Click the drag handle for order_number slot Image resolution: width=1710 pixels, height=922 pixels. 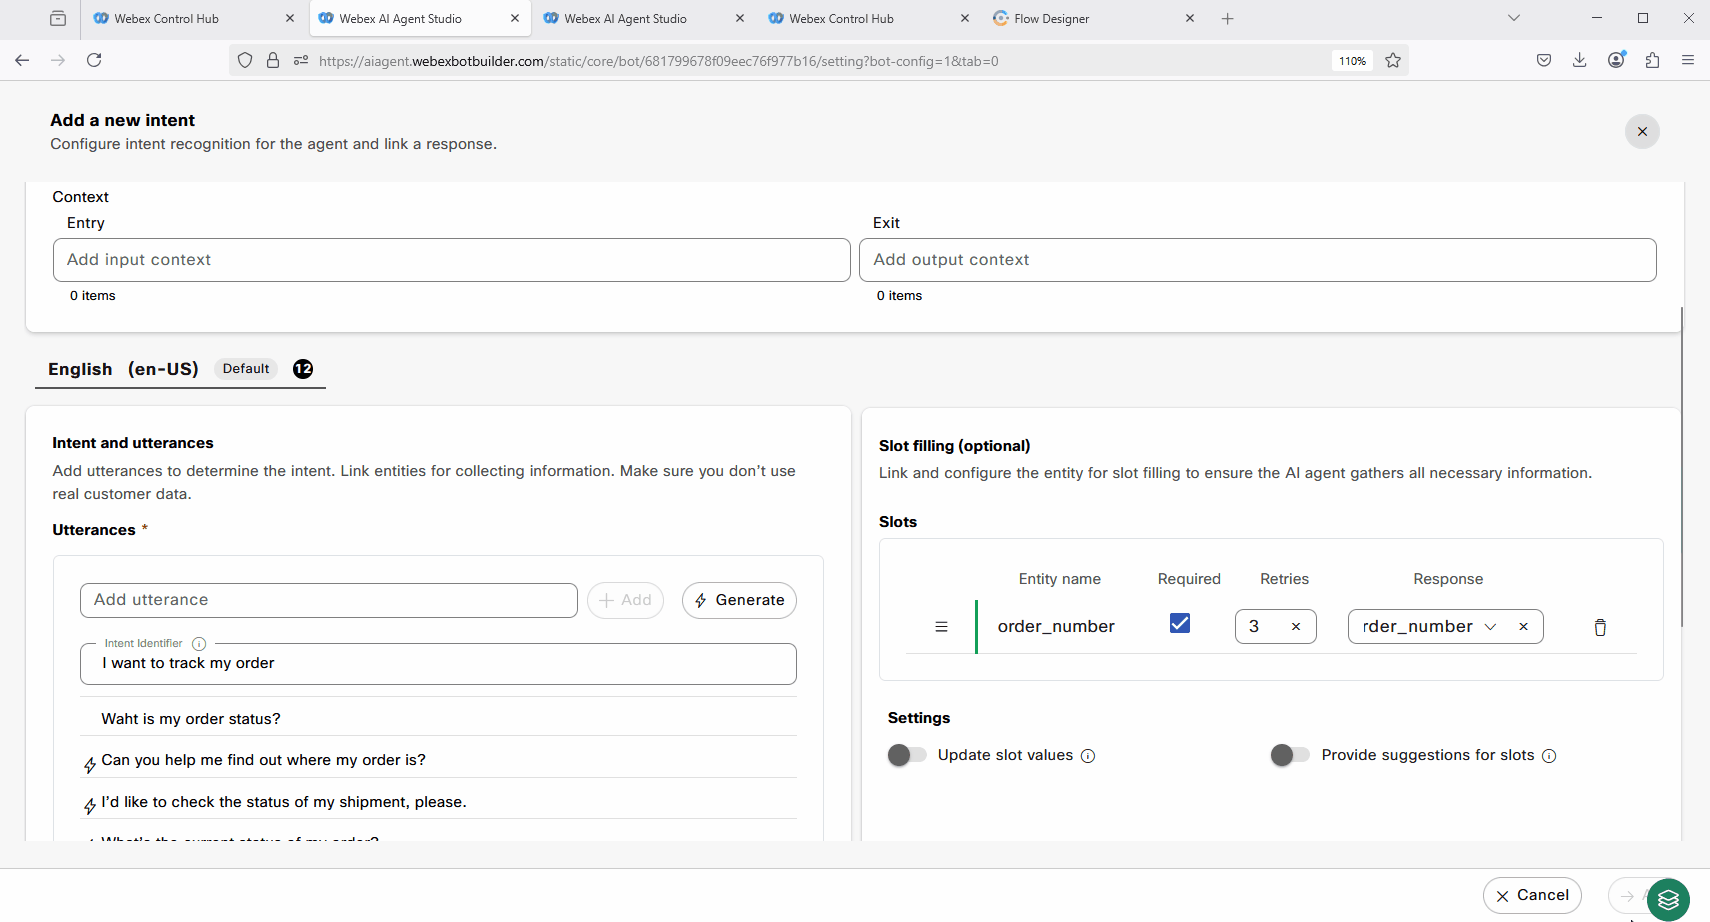941,627
